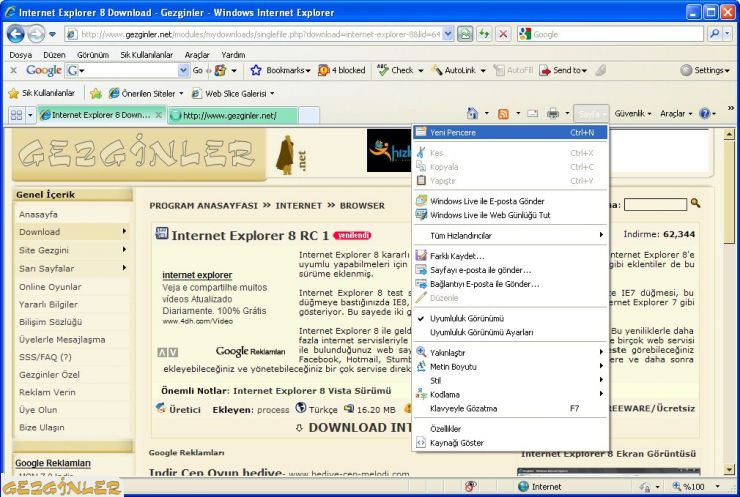Click the site search magnifier icon
Viewport: 740px width, 497px height.
[695, 203]
